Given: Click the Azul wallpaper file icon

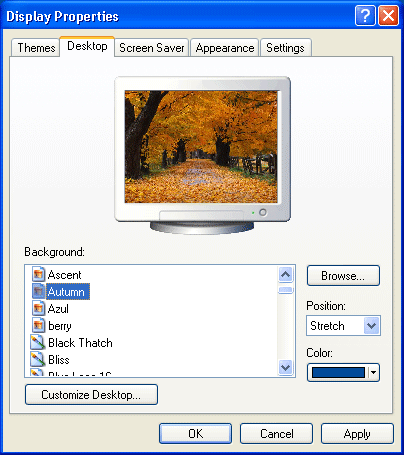Looking at the screenshot, I should pos(38,308).
